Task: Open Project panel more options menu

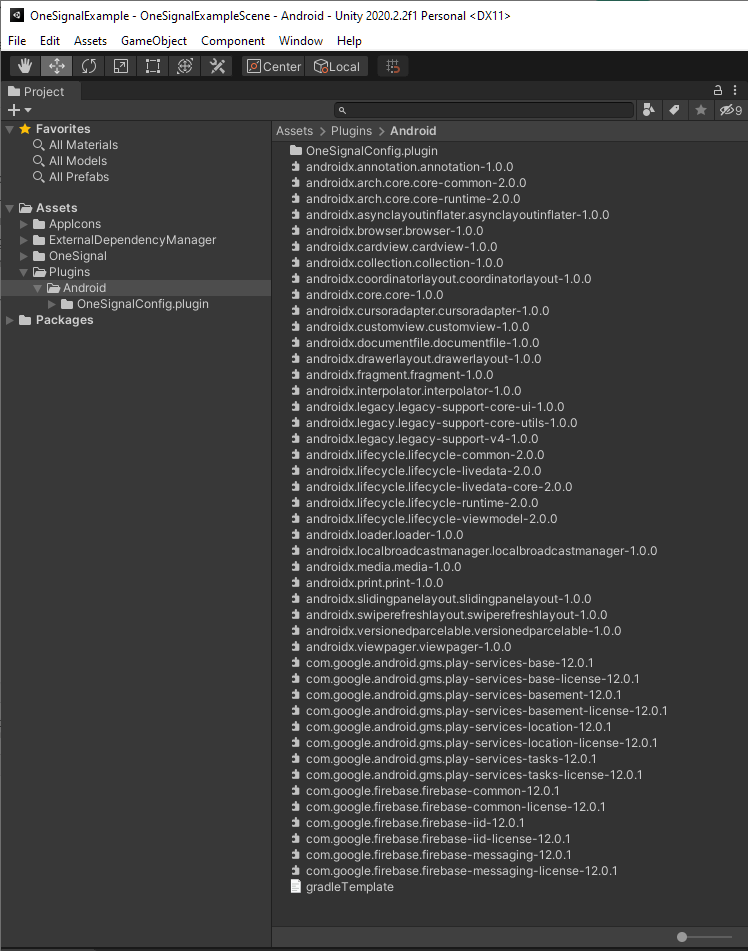Action: click(735, 90)
